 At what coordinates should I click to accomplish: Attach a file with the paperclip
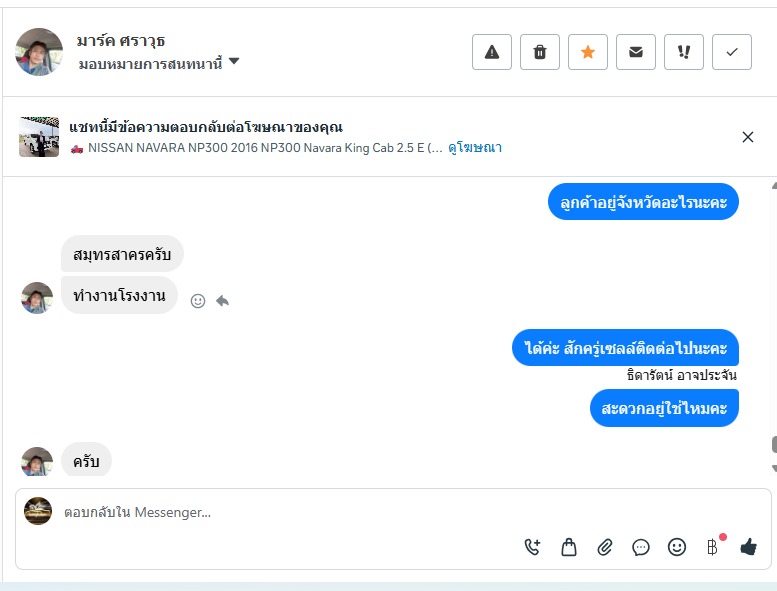click(605, 547)
